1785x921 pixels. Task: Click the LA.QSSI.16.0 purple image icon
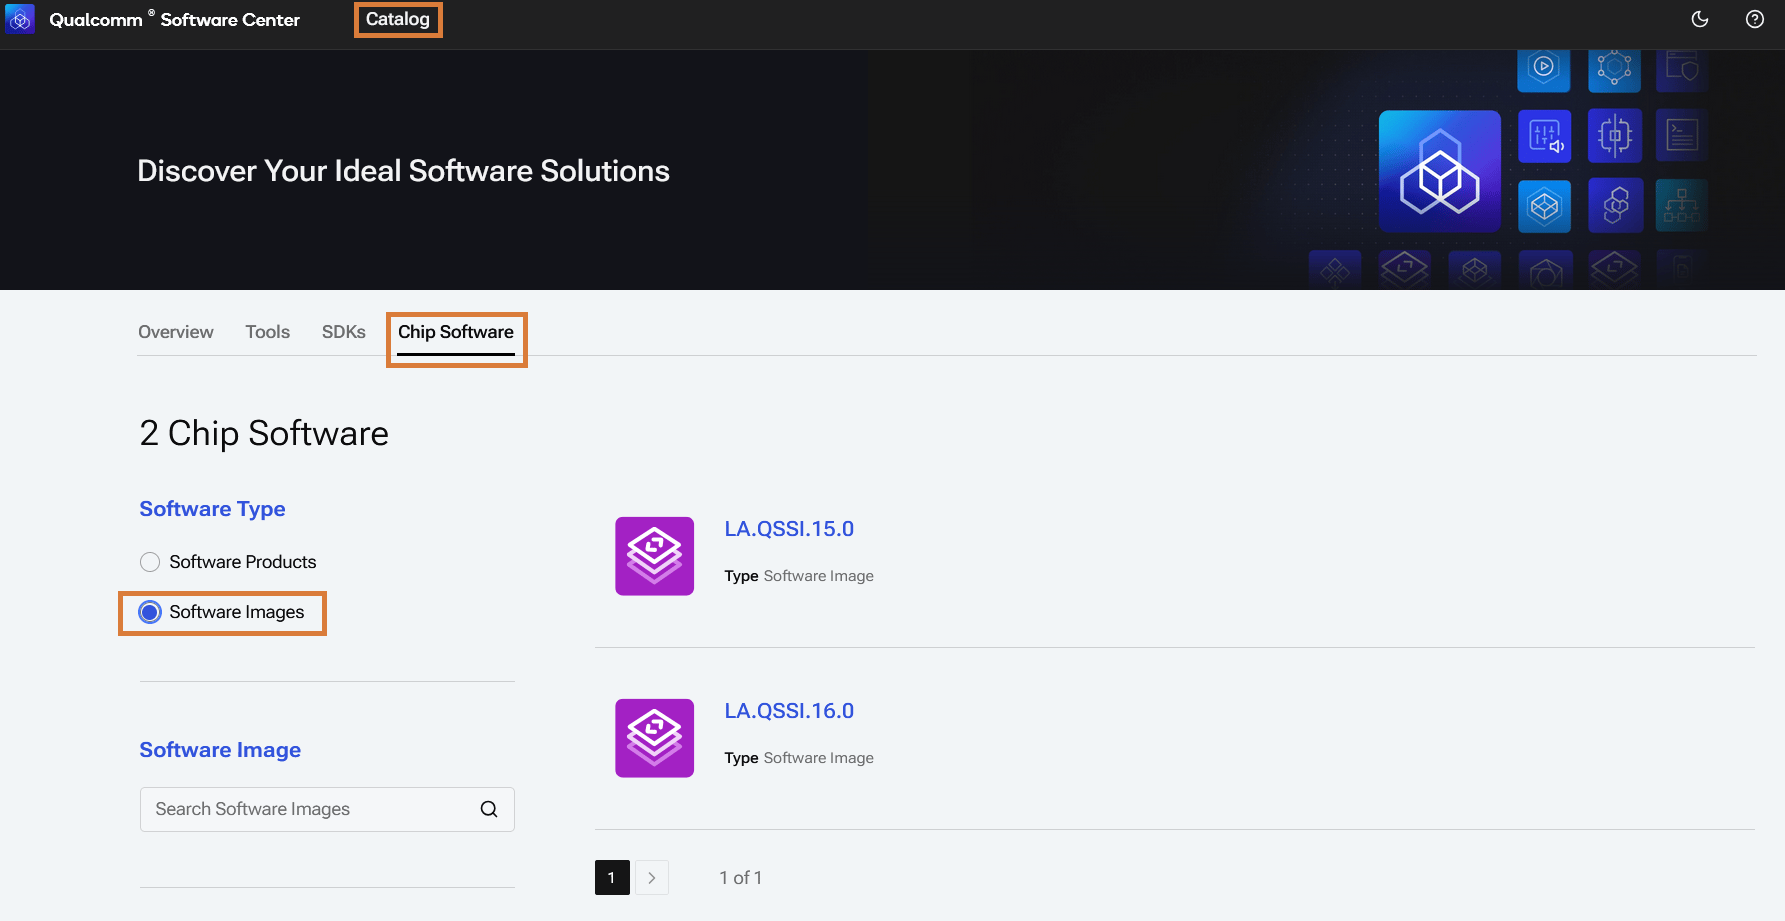click(655, 738)
